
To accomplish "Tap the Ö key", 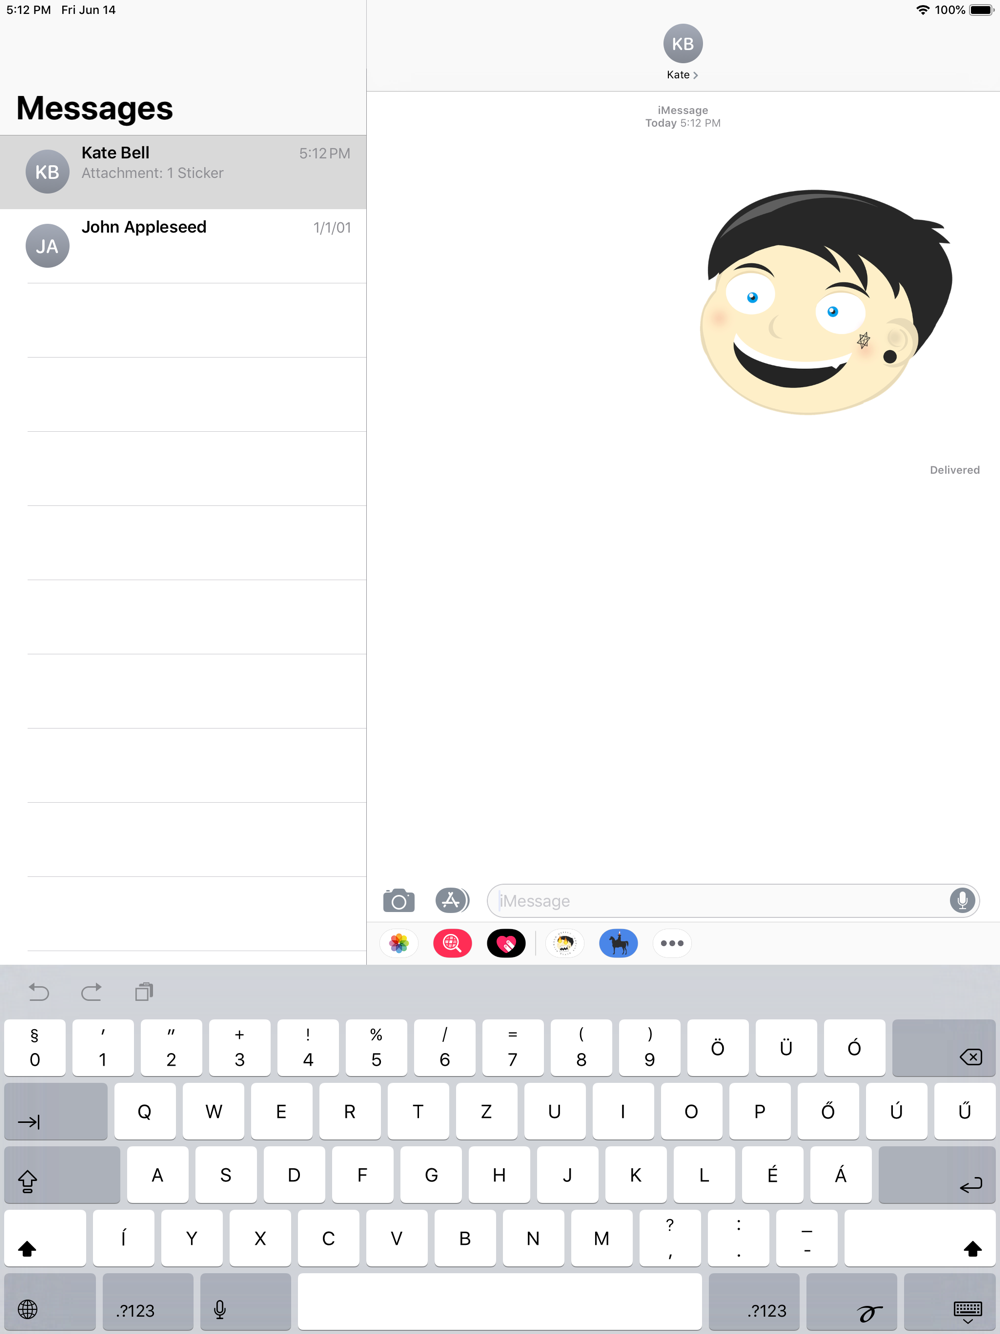I will [718, 1048].
